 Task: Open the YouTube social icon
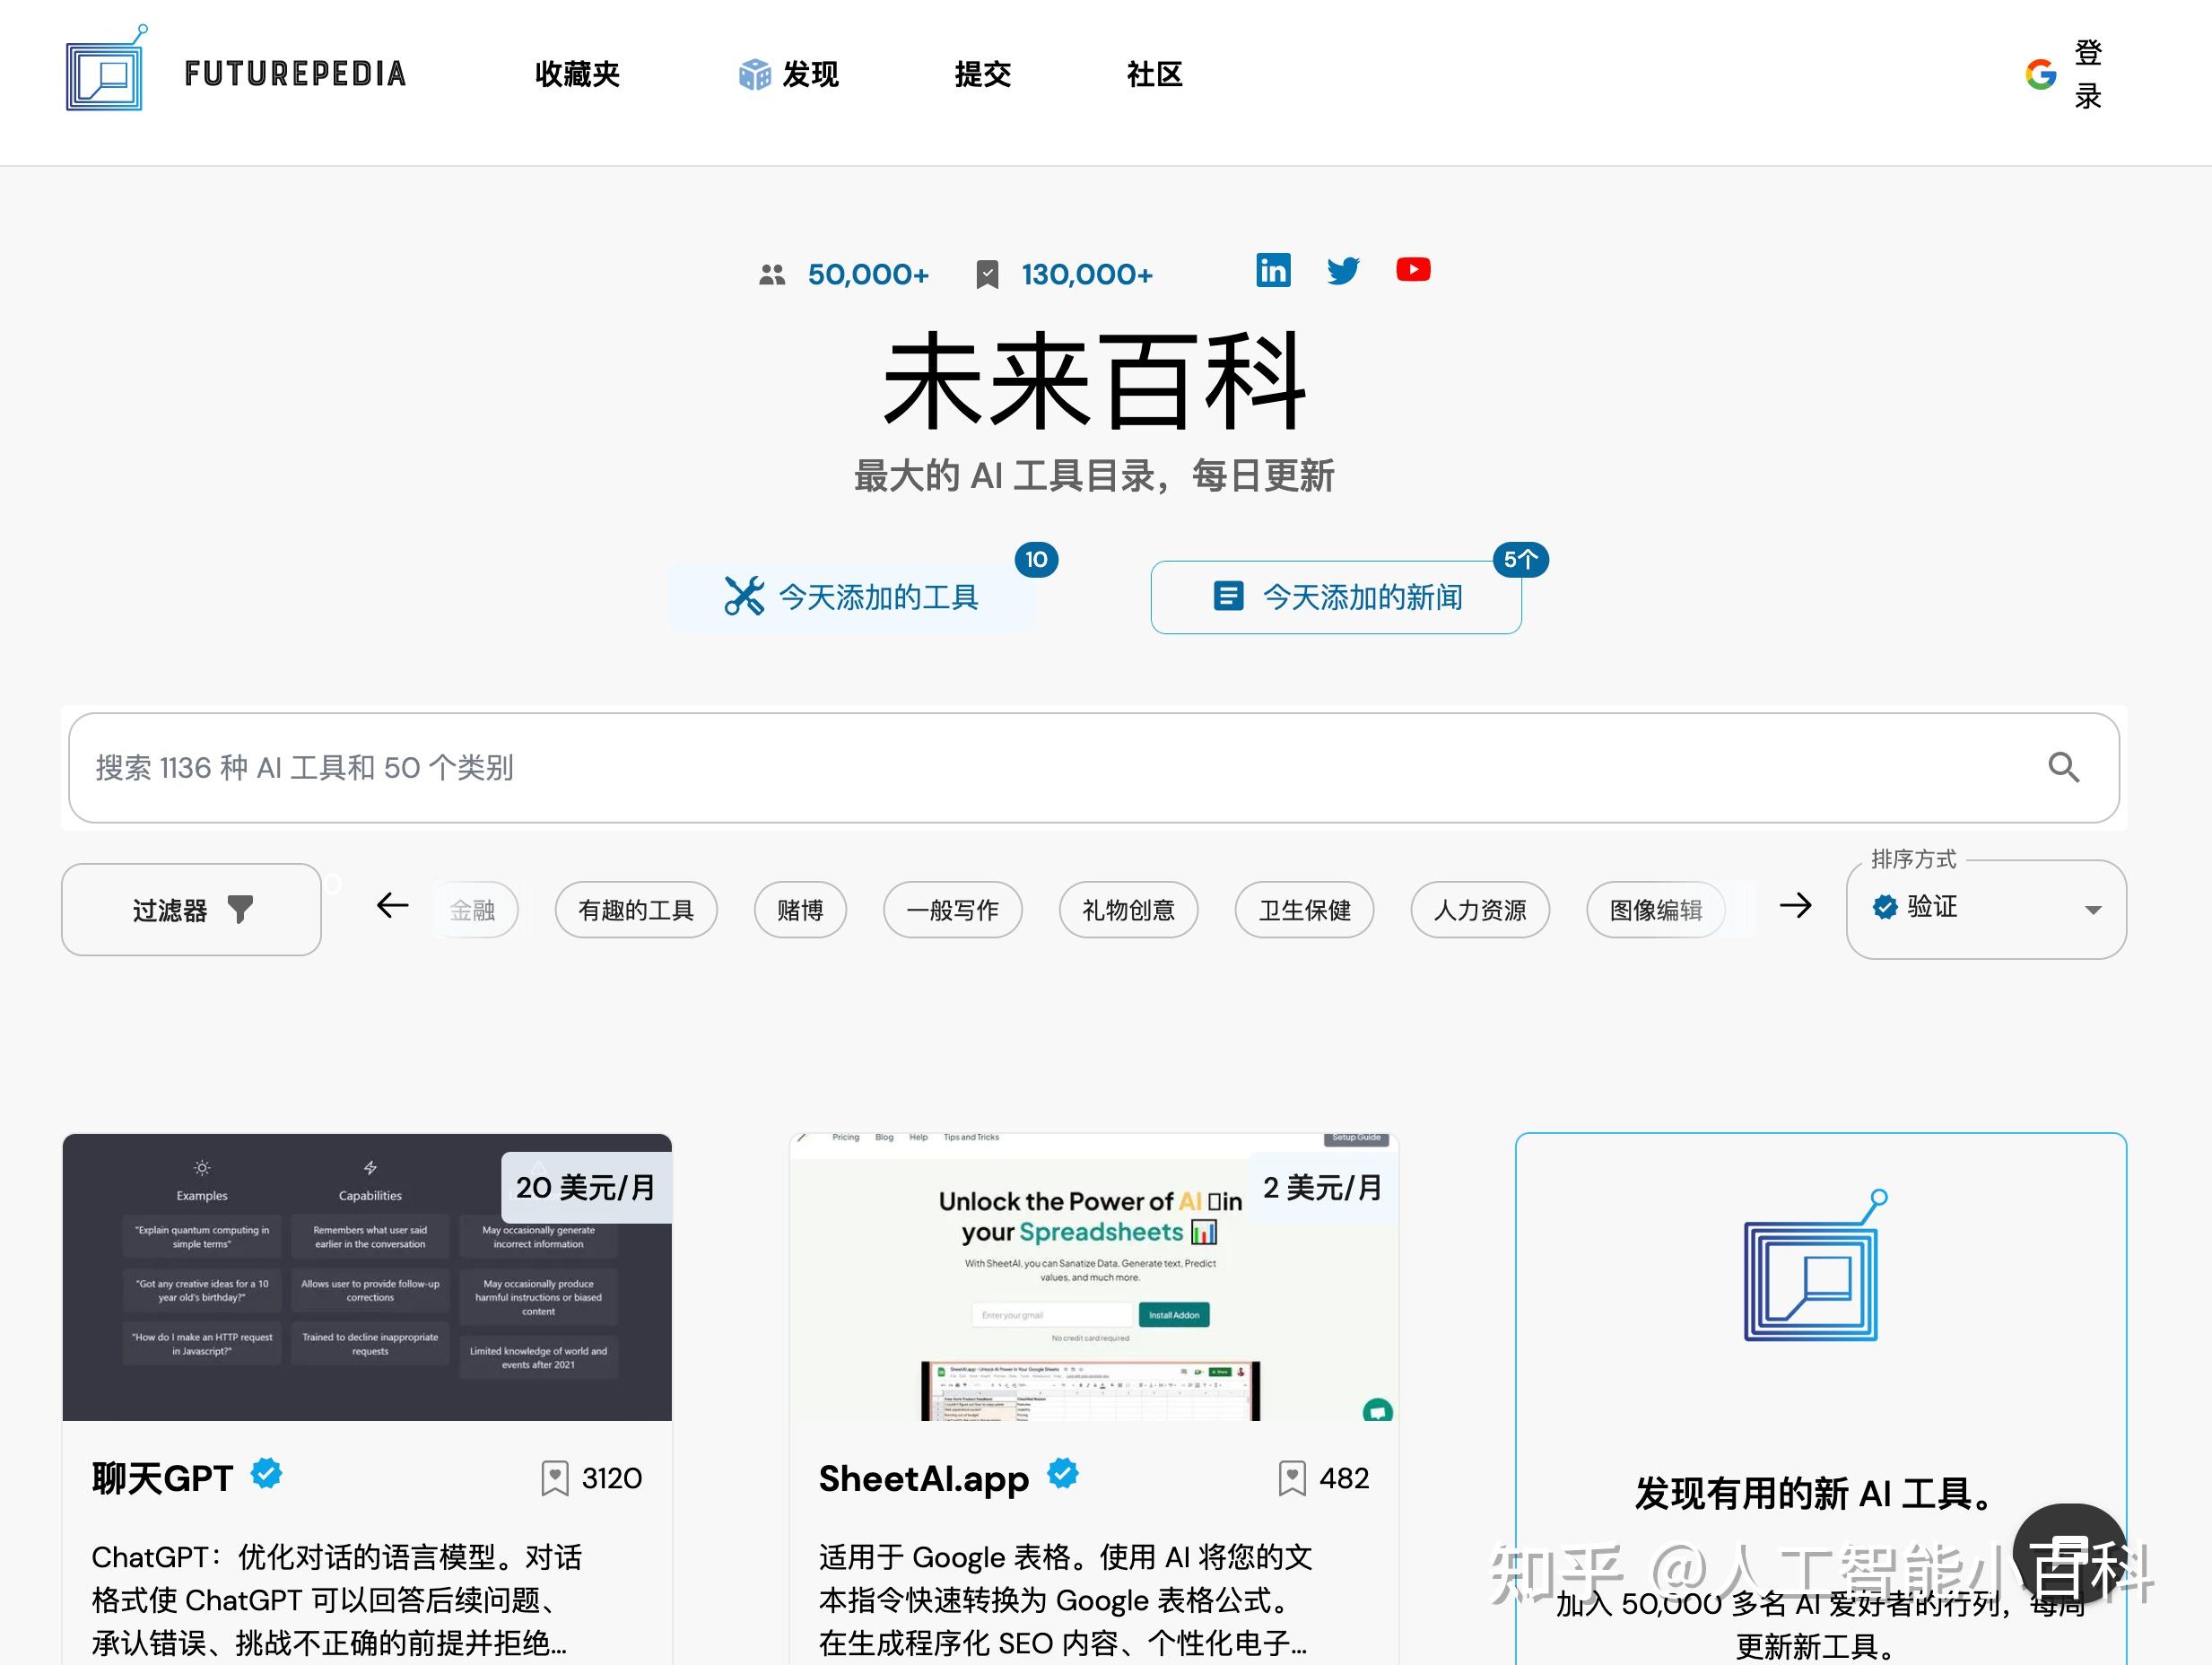click(1413, 270)
